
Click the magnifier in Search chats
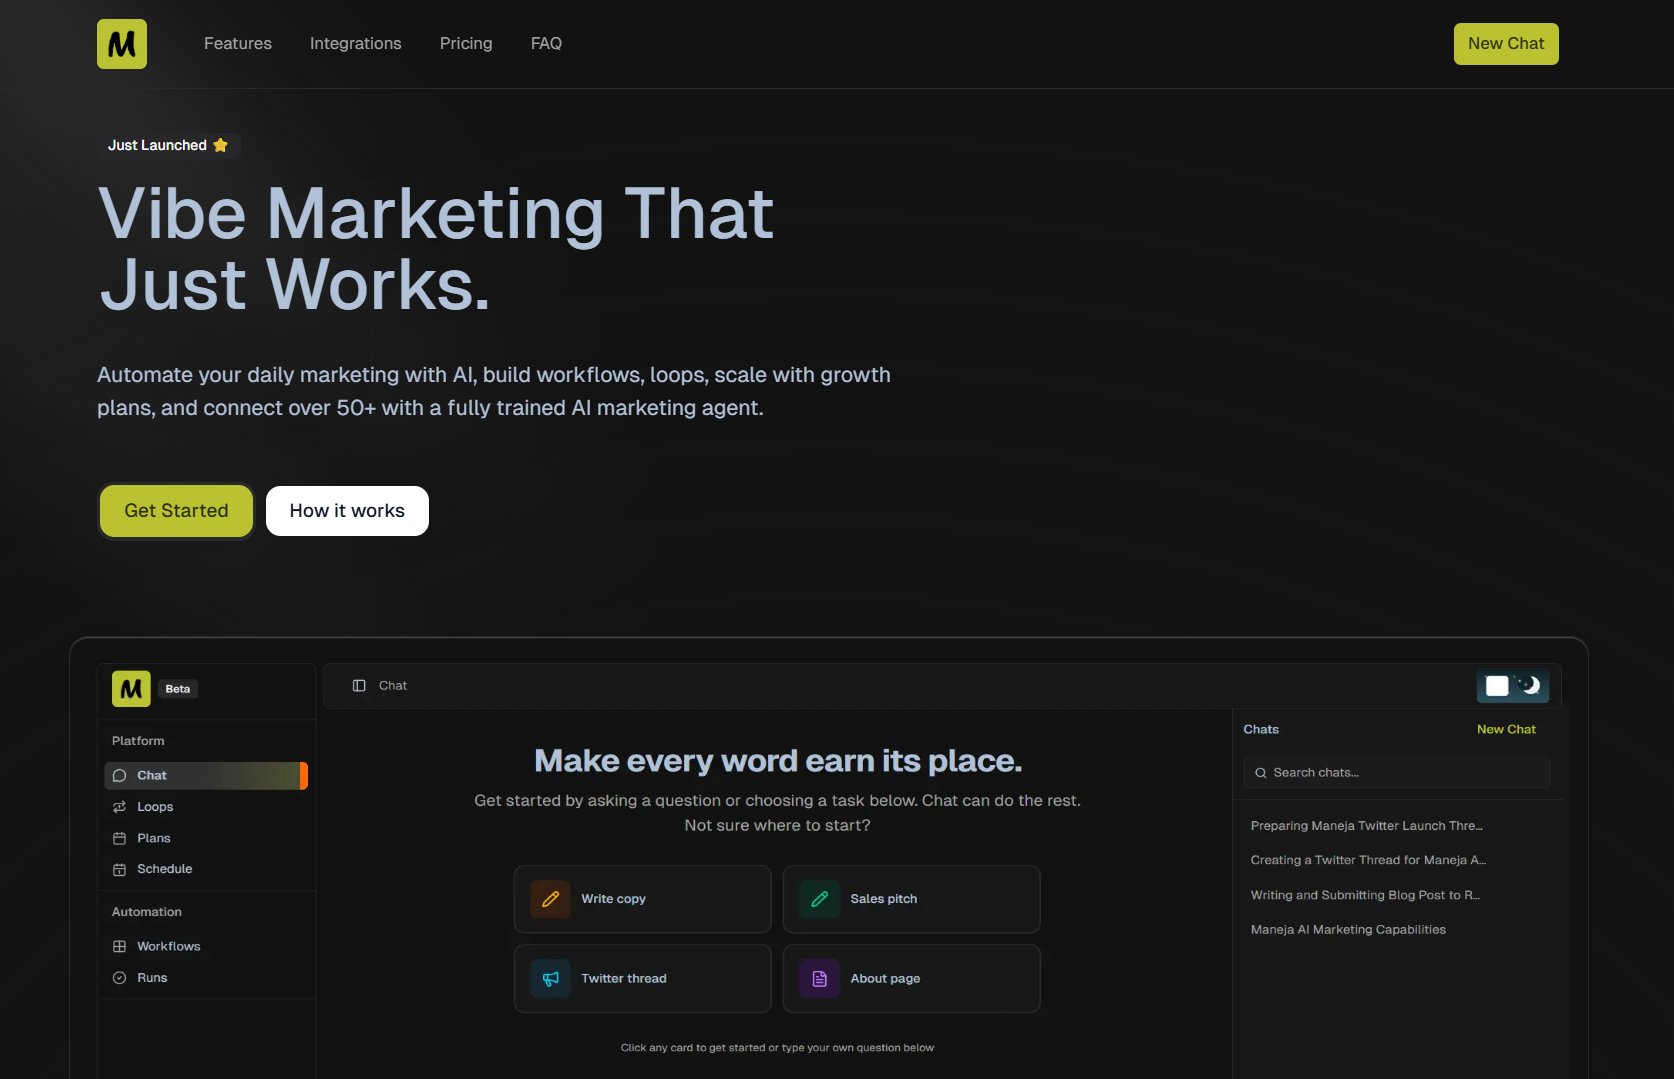(1260, 772)
